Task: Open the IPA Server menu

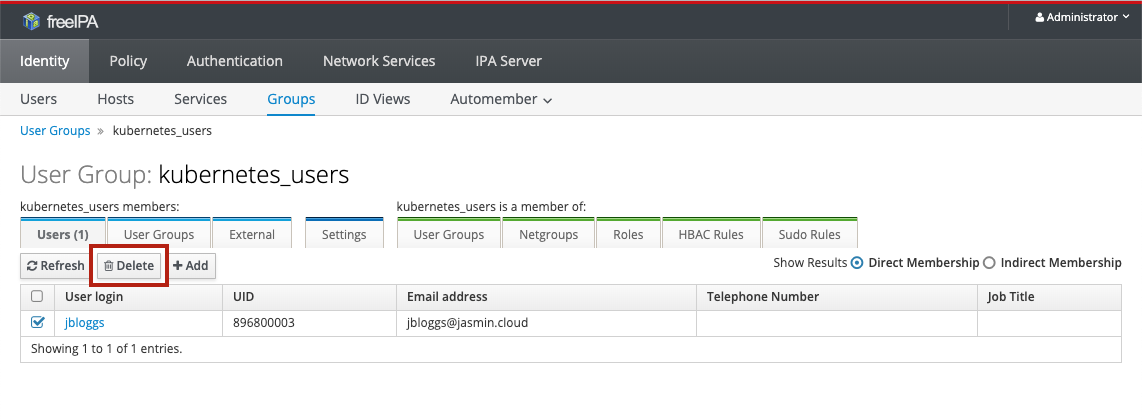Action: tap(508, 61)
